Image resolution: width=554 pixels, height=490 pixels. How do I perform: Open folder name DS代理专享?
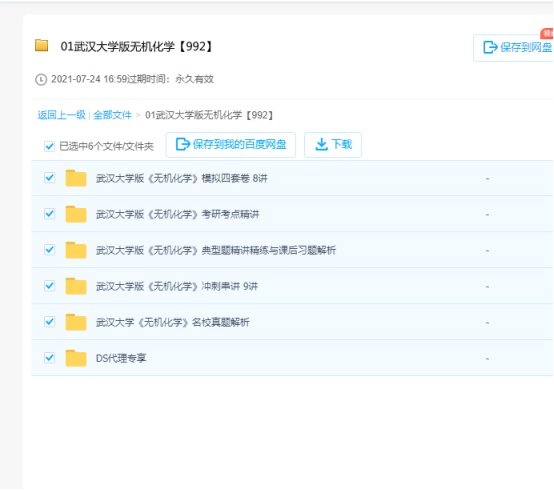click(x=121, y=359)
